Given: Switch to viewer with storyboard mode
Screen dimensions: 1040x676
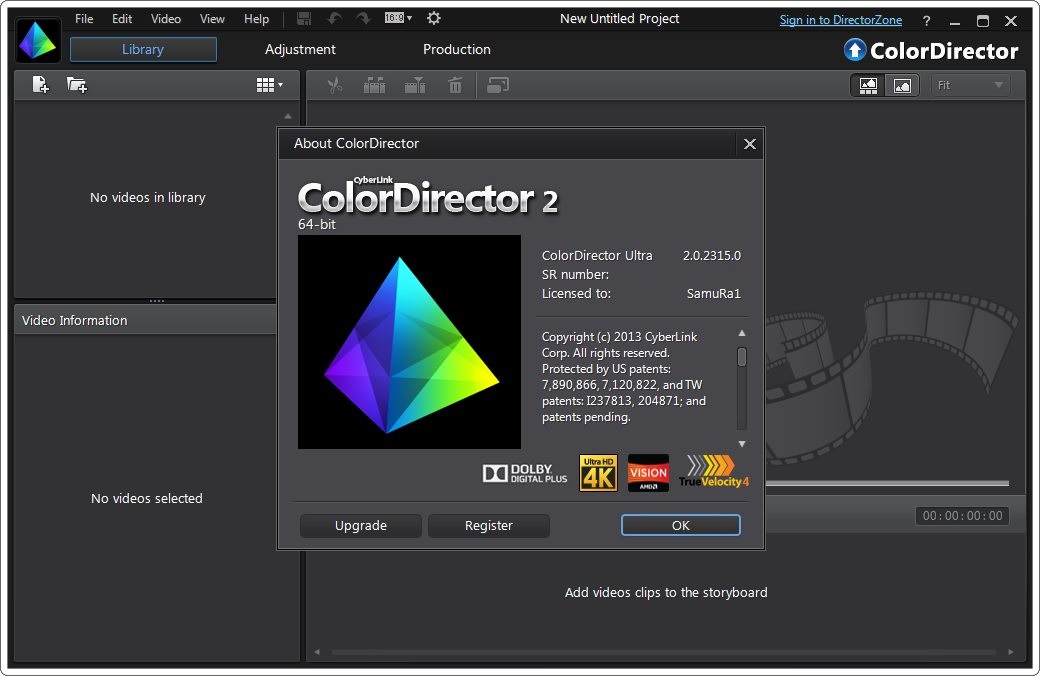Looking at the screenshot, I should point(868,86).
